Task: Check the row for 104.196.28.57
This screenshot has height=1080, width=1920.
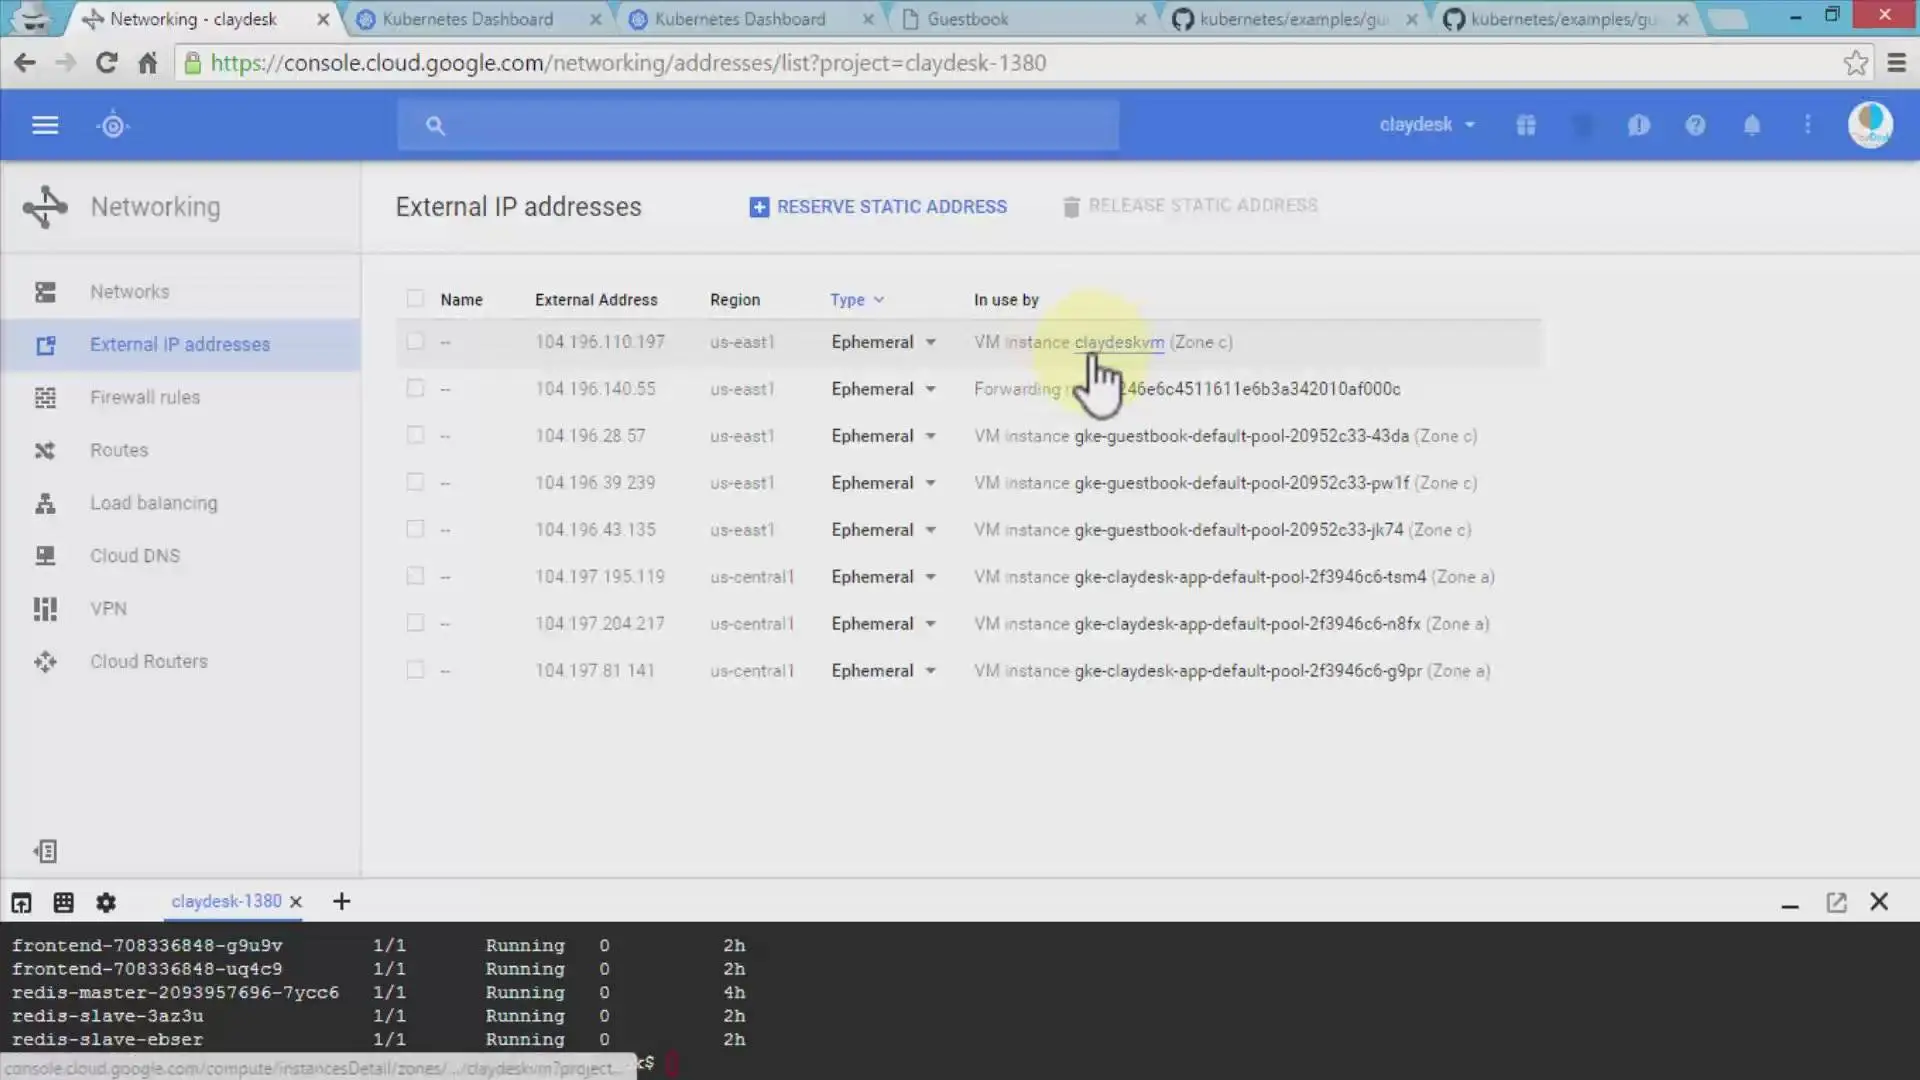Action: pos(415,436)
